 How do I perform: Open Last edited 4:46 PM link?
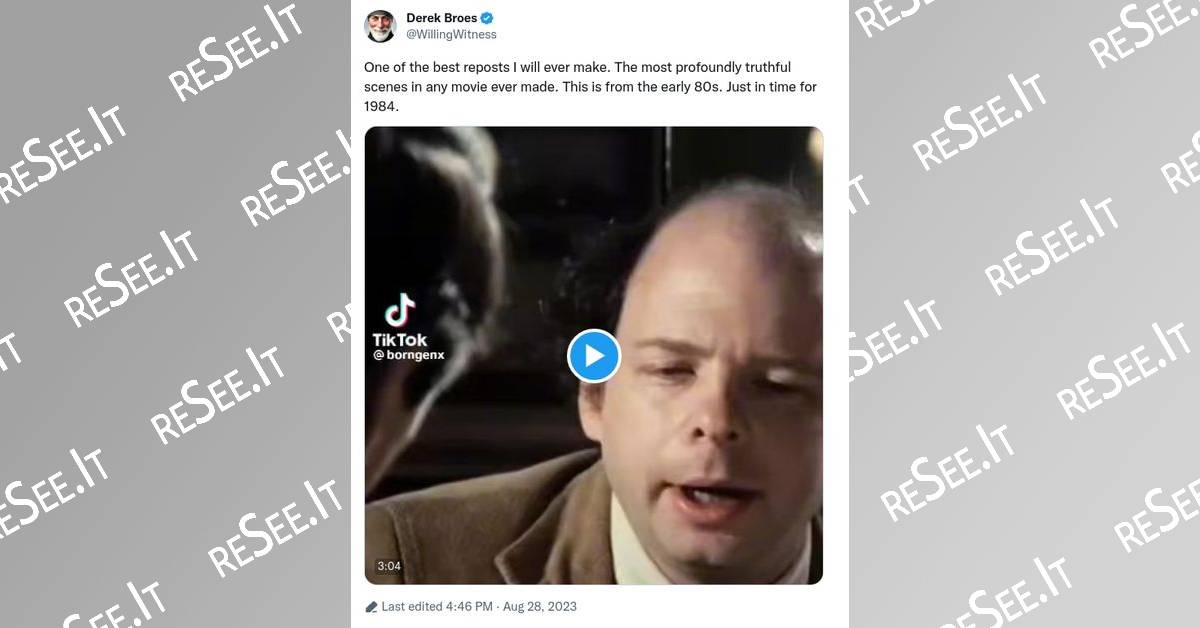point(437,606)
